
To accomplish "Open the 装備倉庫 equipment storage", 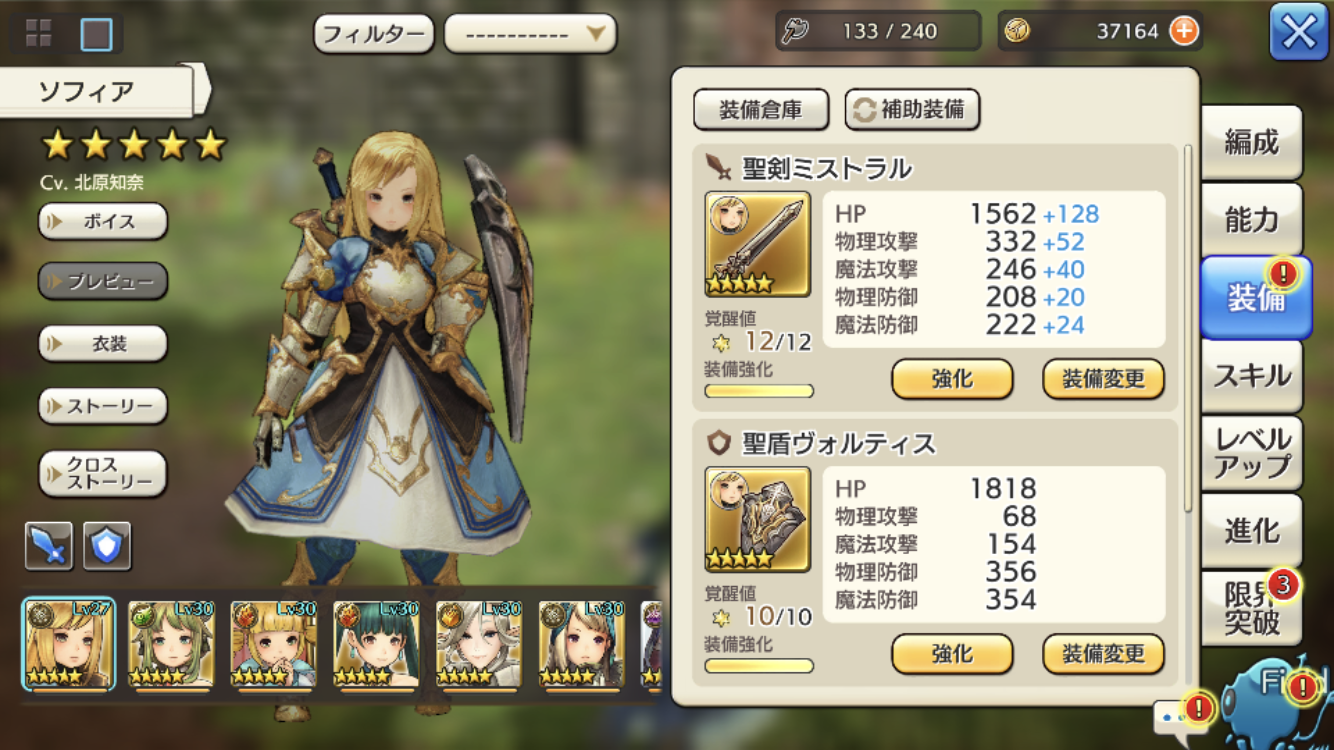I will click(x=761, y=110).
